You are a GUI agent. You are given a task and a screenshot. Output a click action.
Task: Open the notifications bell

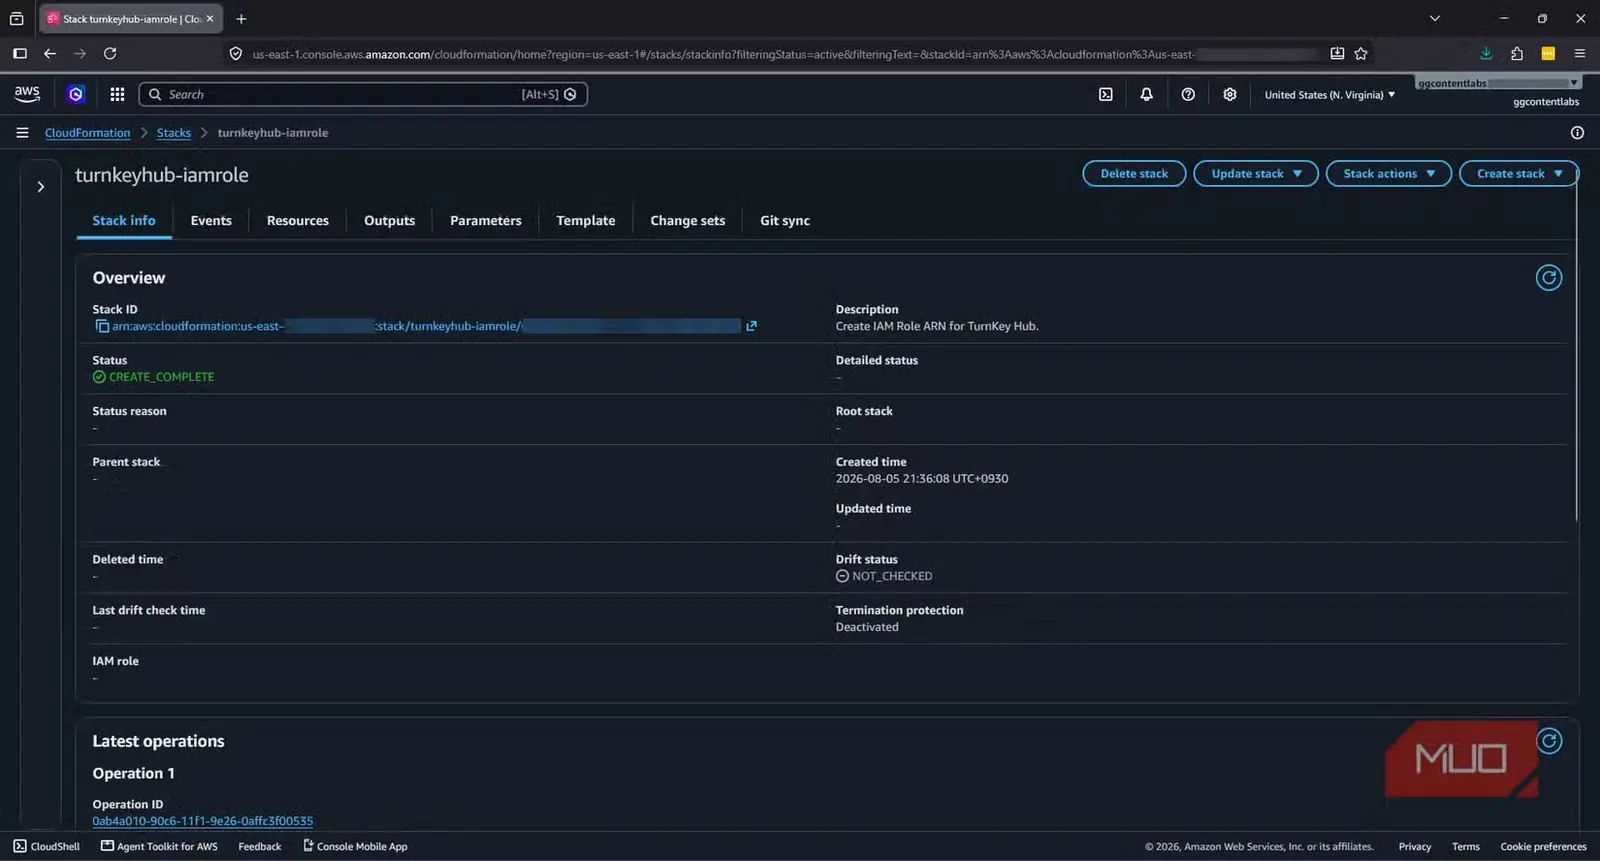(1146, 94)
